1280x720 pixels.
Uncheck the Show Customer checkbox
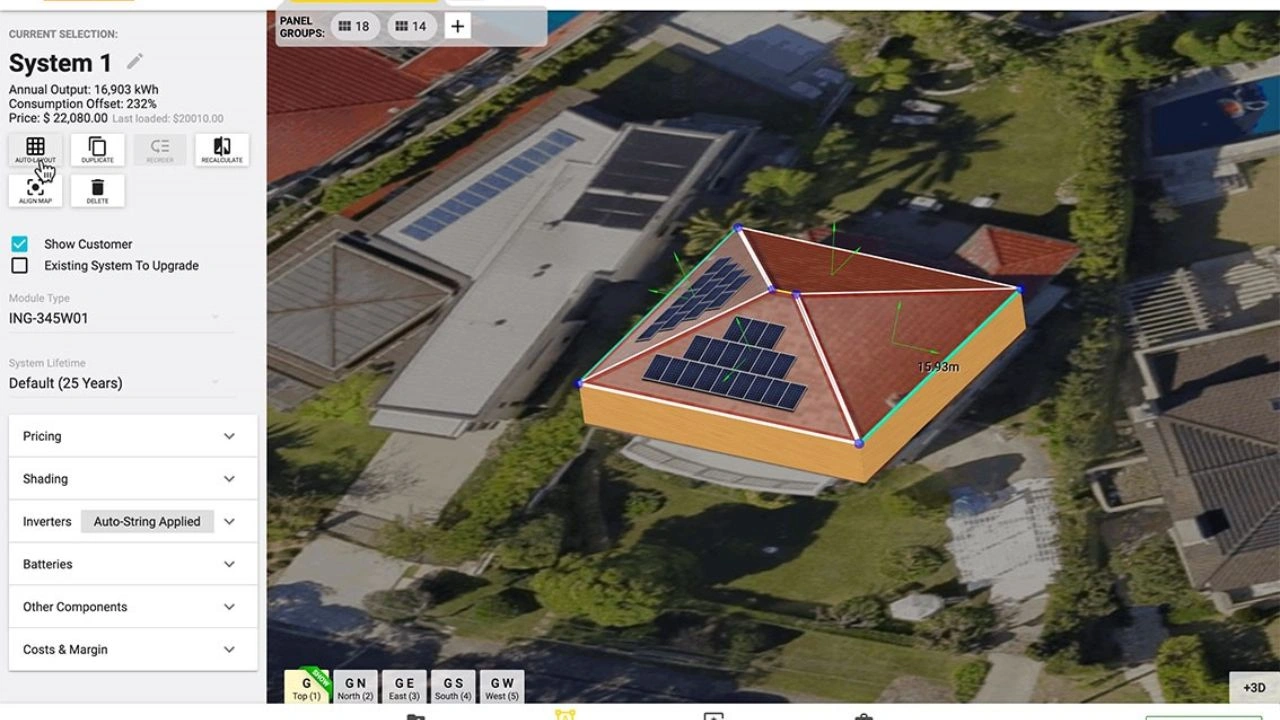pos(18,243)
